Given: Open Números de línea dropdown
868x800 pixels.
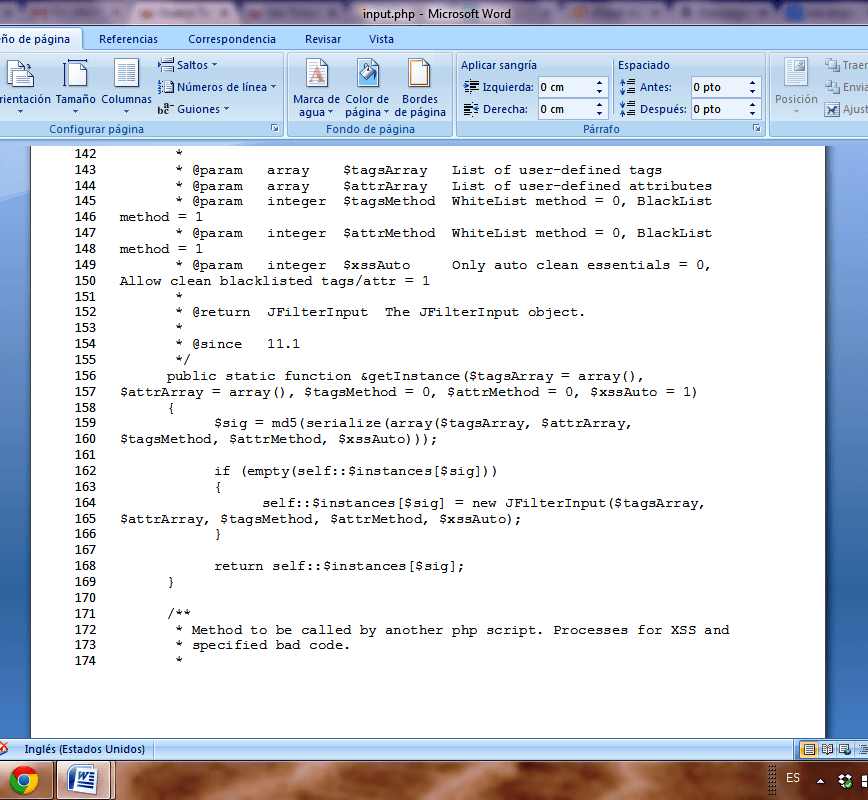Looking at the screenshot, I should tap(217, 87).
